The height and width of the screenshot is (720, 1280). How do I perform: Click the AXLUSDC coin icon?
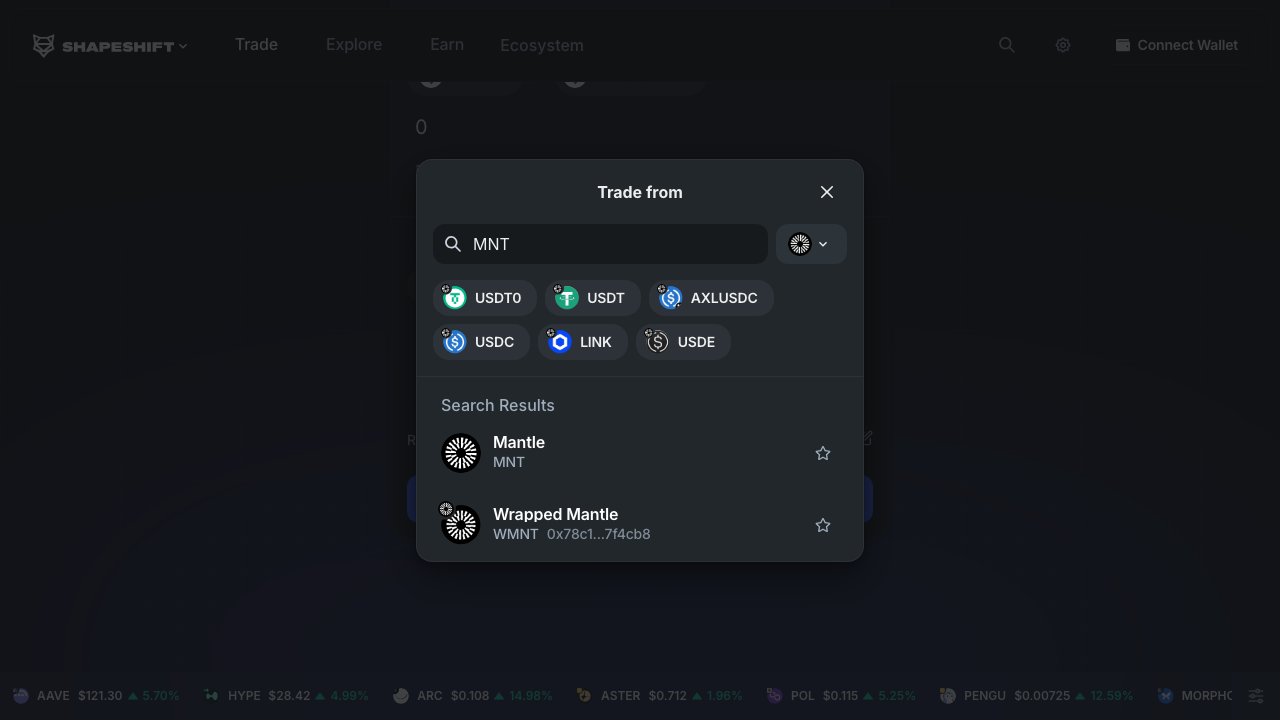tap(671, 298)
